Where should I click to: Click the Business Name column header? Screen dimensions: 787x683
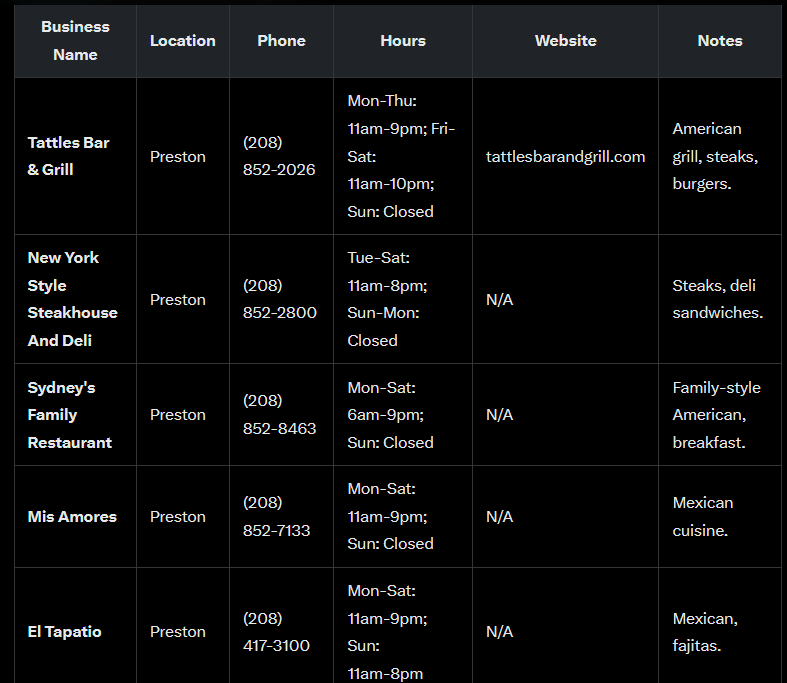coord(75,41)
